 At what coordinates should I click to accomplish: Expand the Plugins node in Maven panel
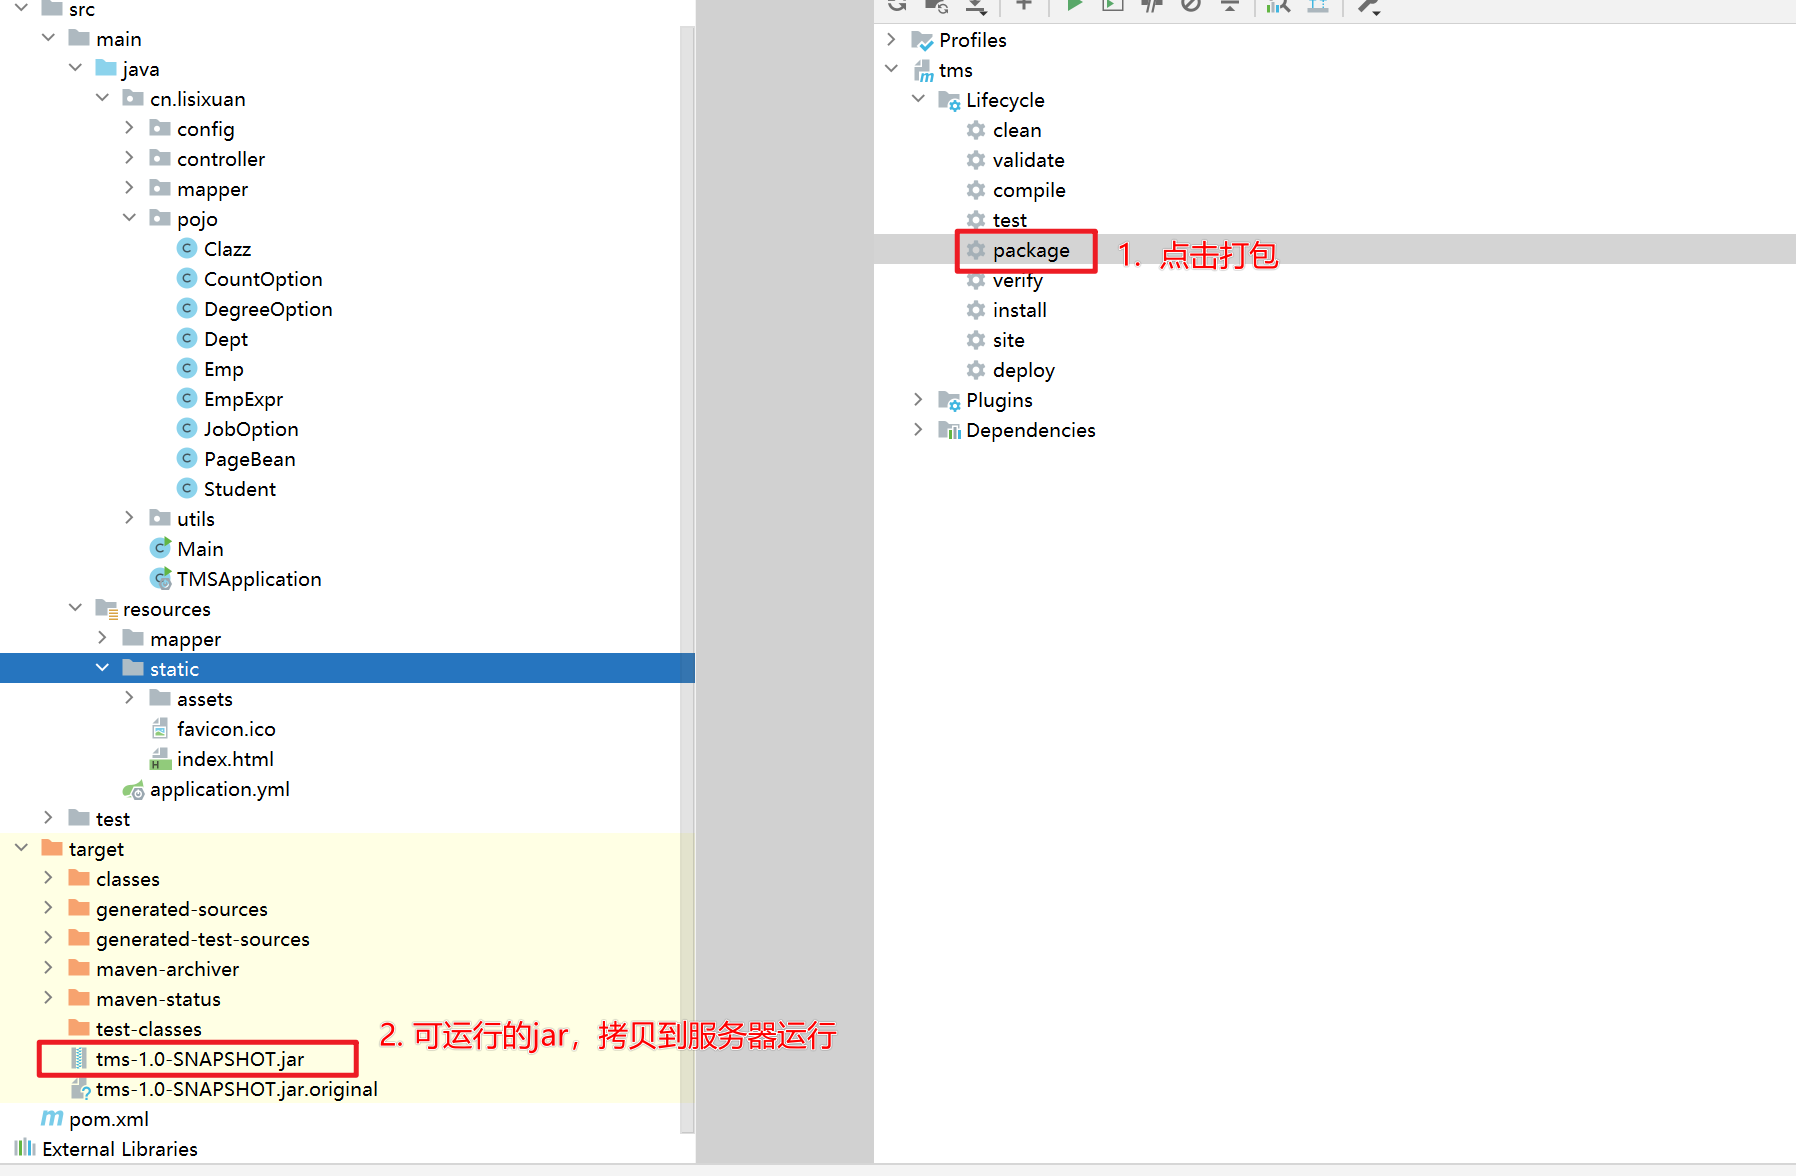pyautogui.click(x=918, y=400)
